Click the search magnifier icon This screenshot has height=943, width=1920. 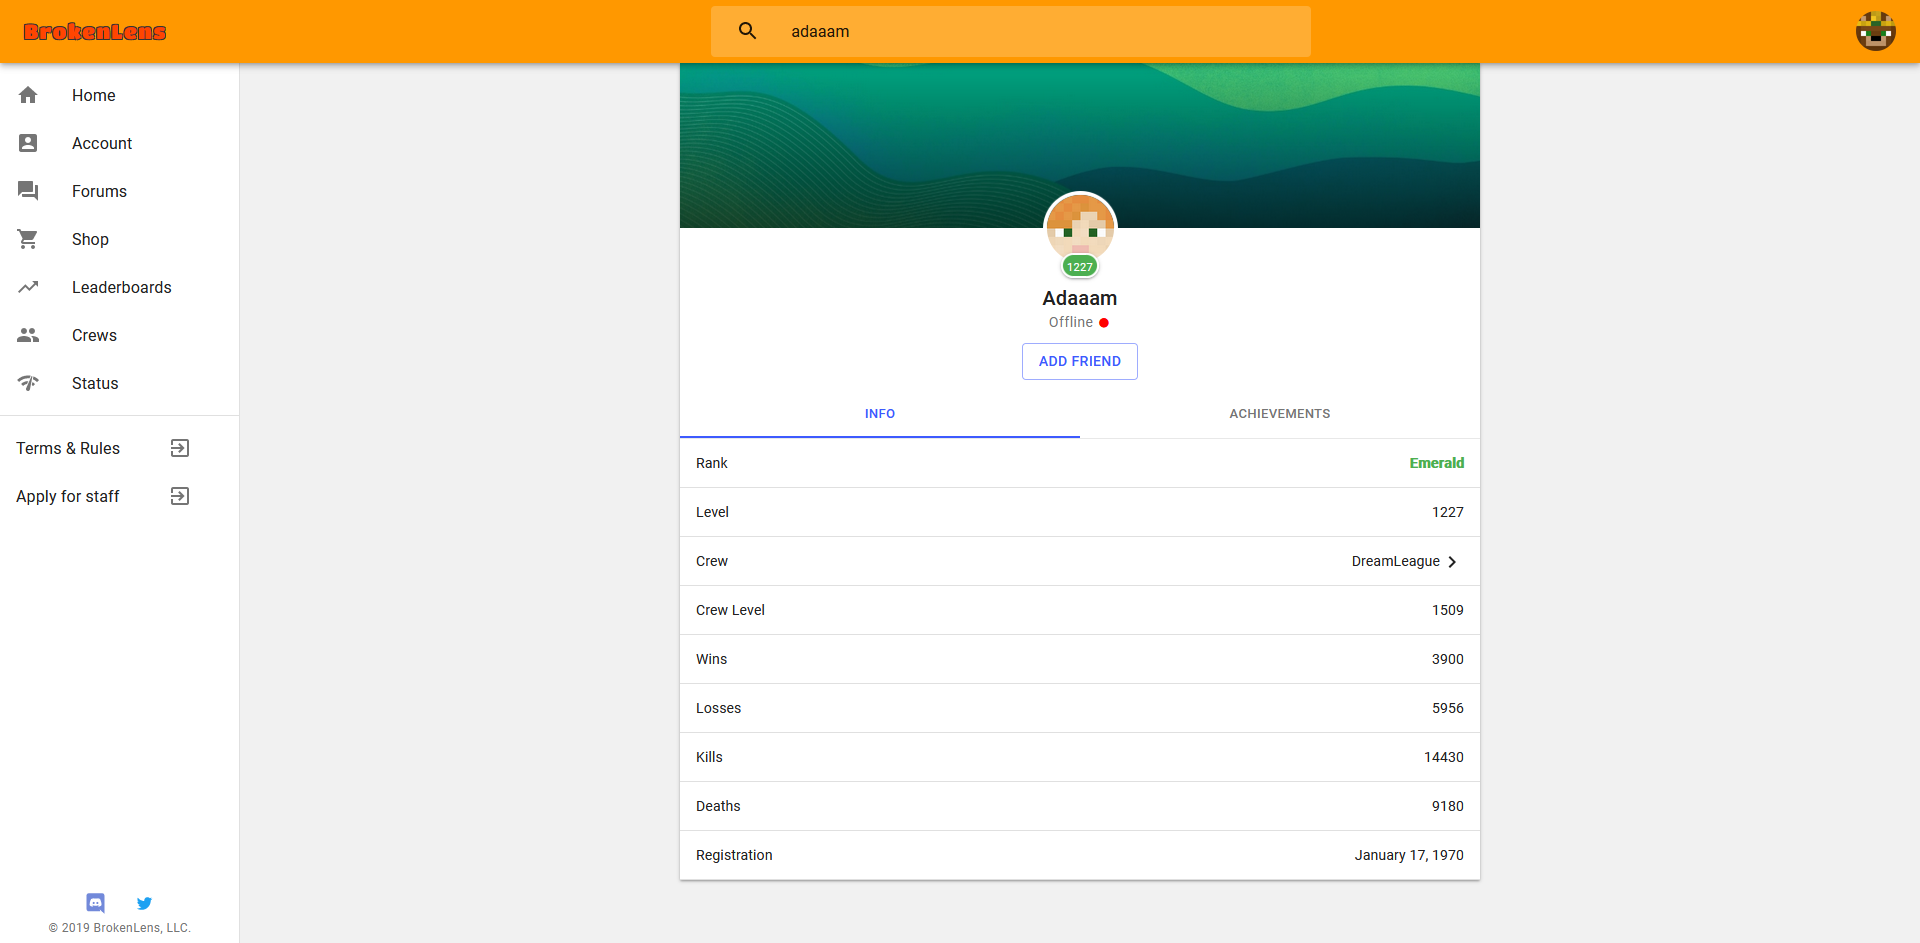[x=747, y=31]
